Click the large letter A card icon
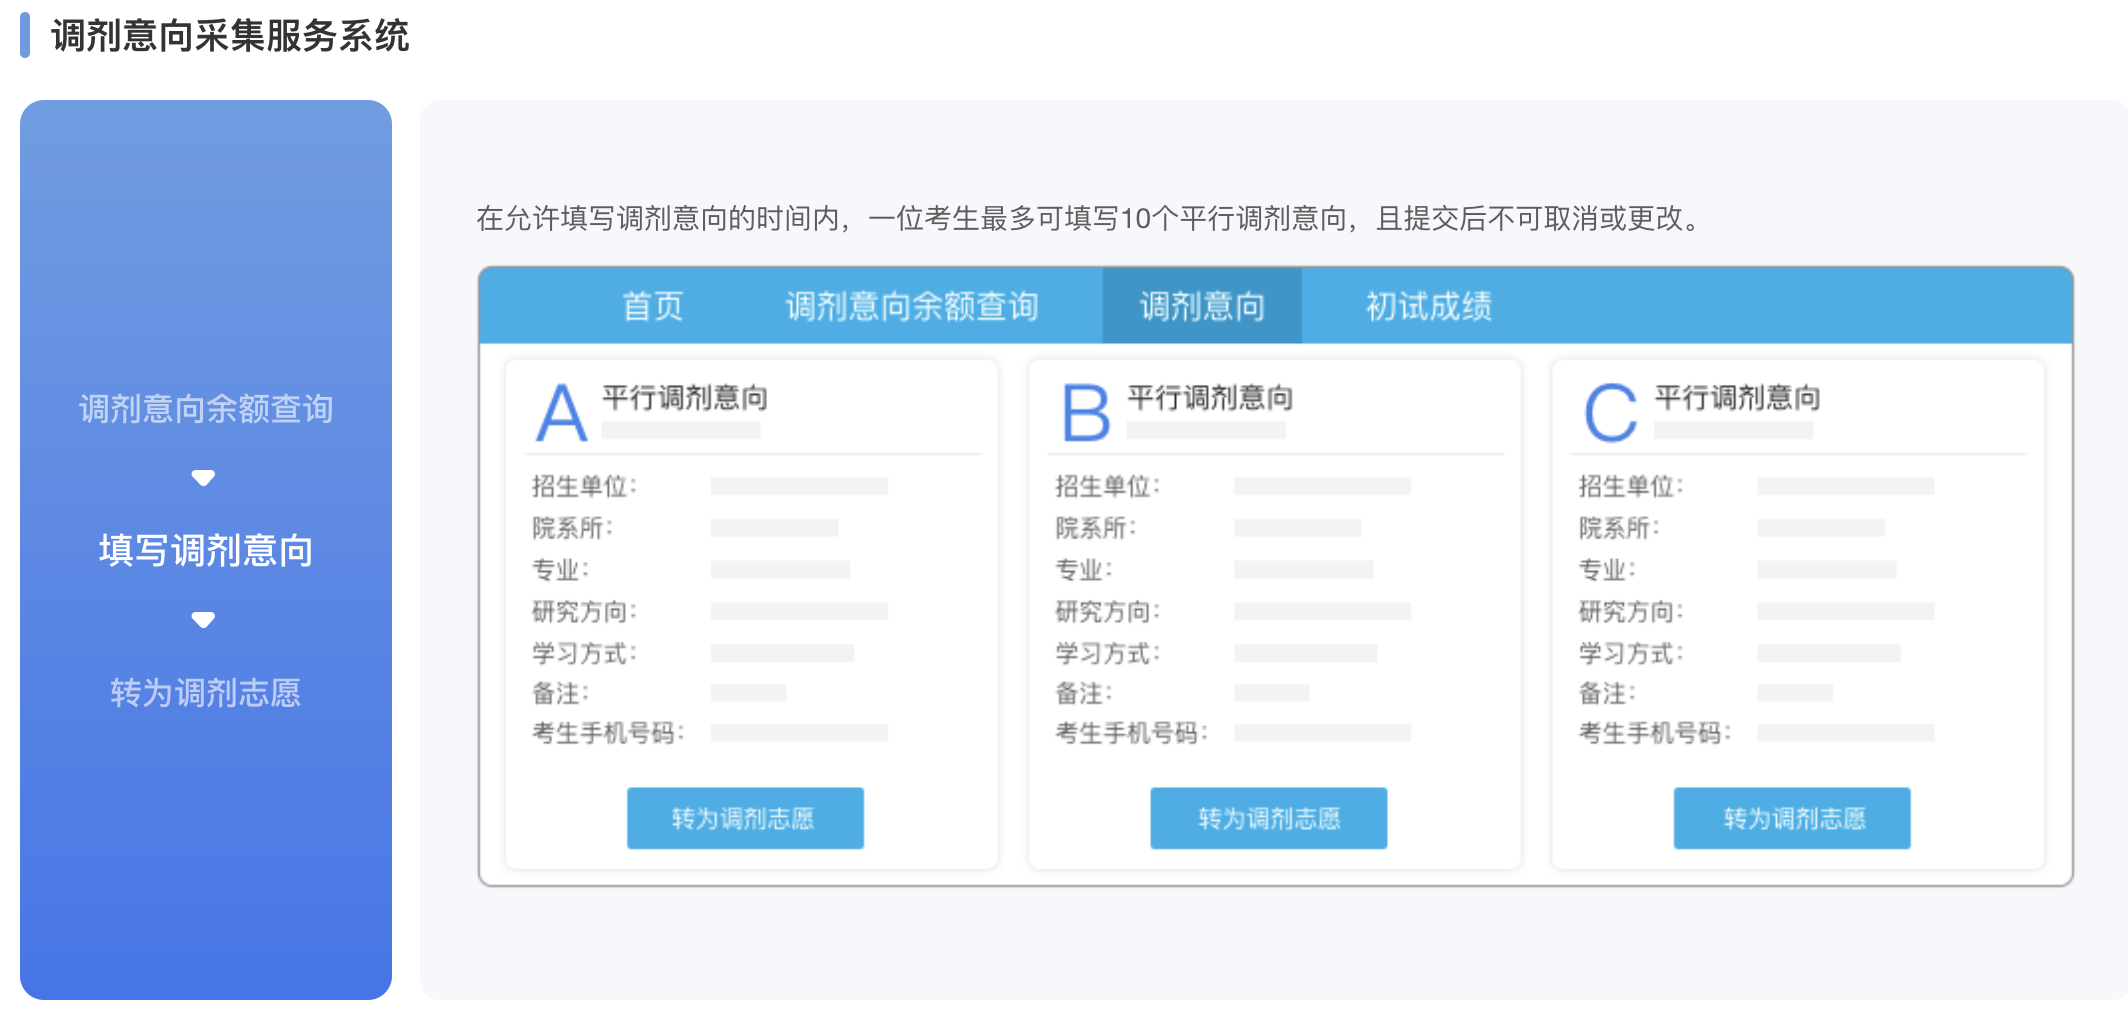 click(561, 413)
